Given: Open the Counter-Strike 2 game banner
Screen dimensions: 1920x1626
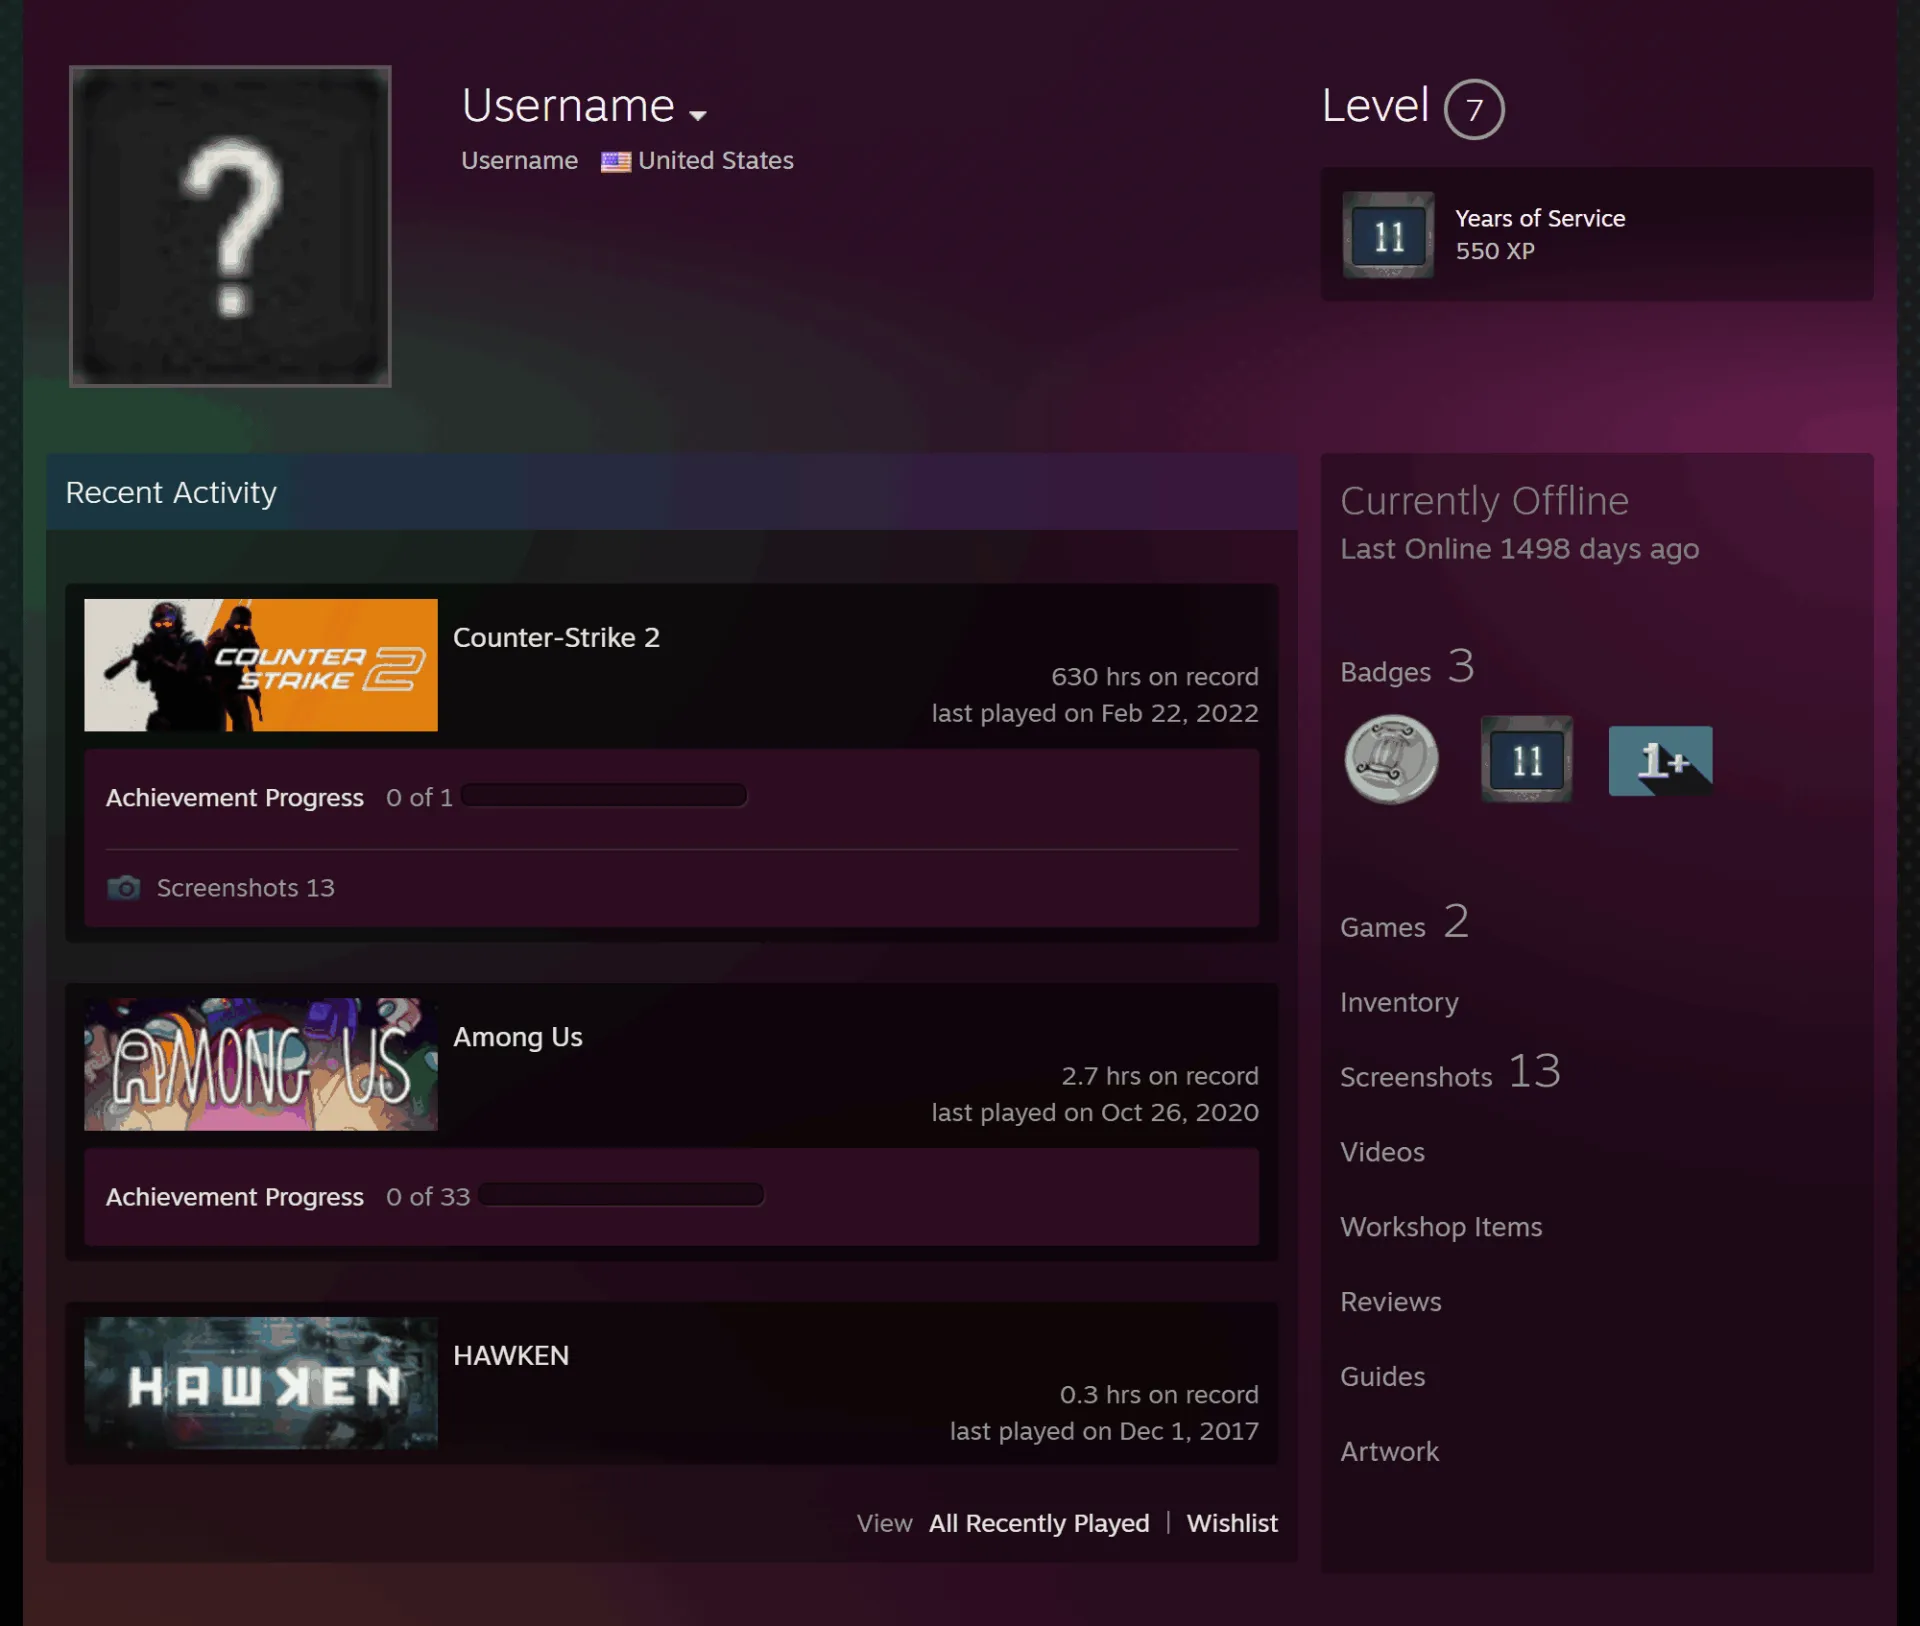Looking at the screenshot, I should tap(261, 665).
